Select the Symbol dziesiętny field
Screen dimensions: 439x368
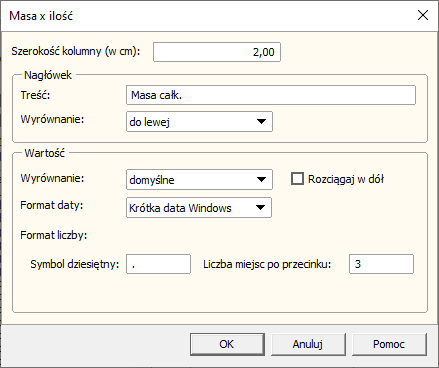tap(158, 264)
